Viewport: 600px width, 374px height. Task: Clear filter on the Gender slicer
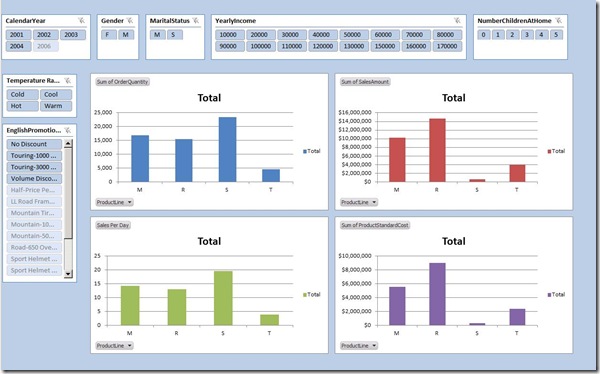click(130, 21)
